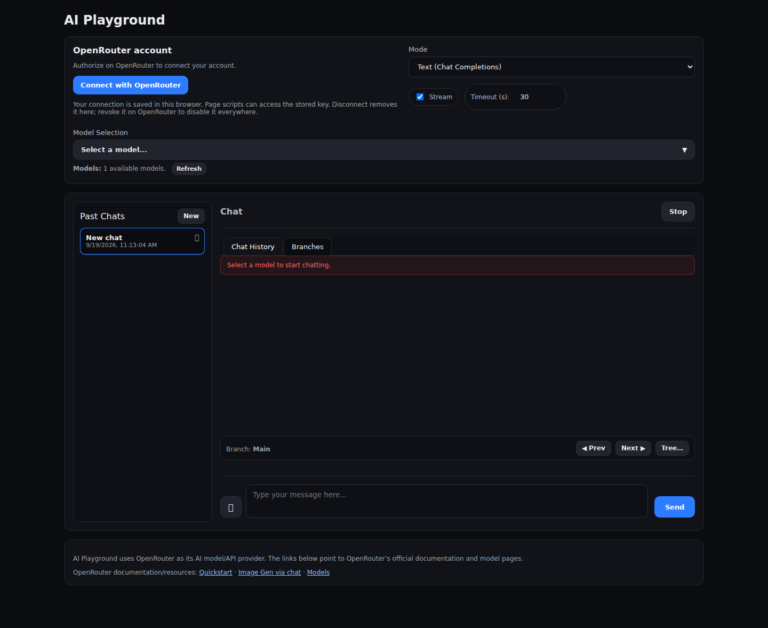Image resolution: width=768 pixels, height=628 pixels.
Task: Open the branch Tree view
Action: 672,448
